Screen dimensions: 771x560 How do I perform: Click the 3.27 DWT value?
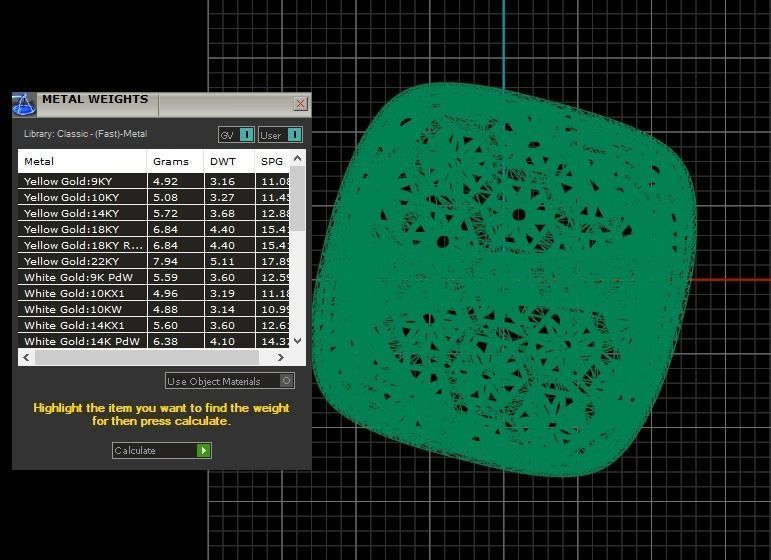point(223,198)
